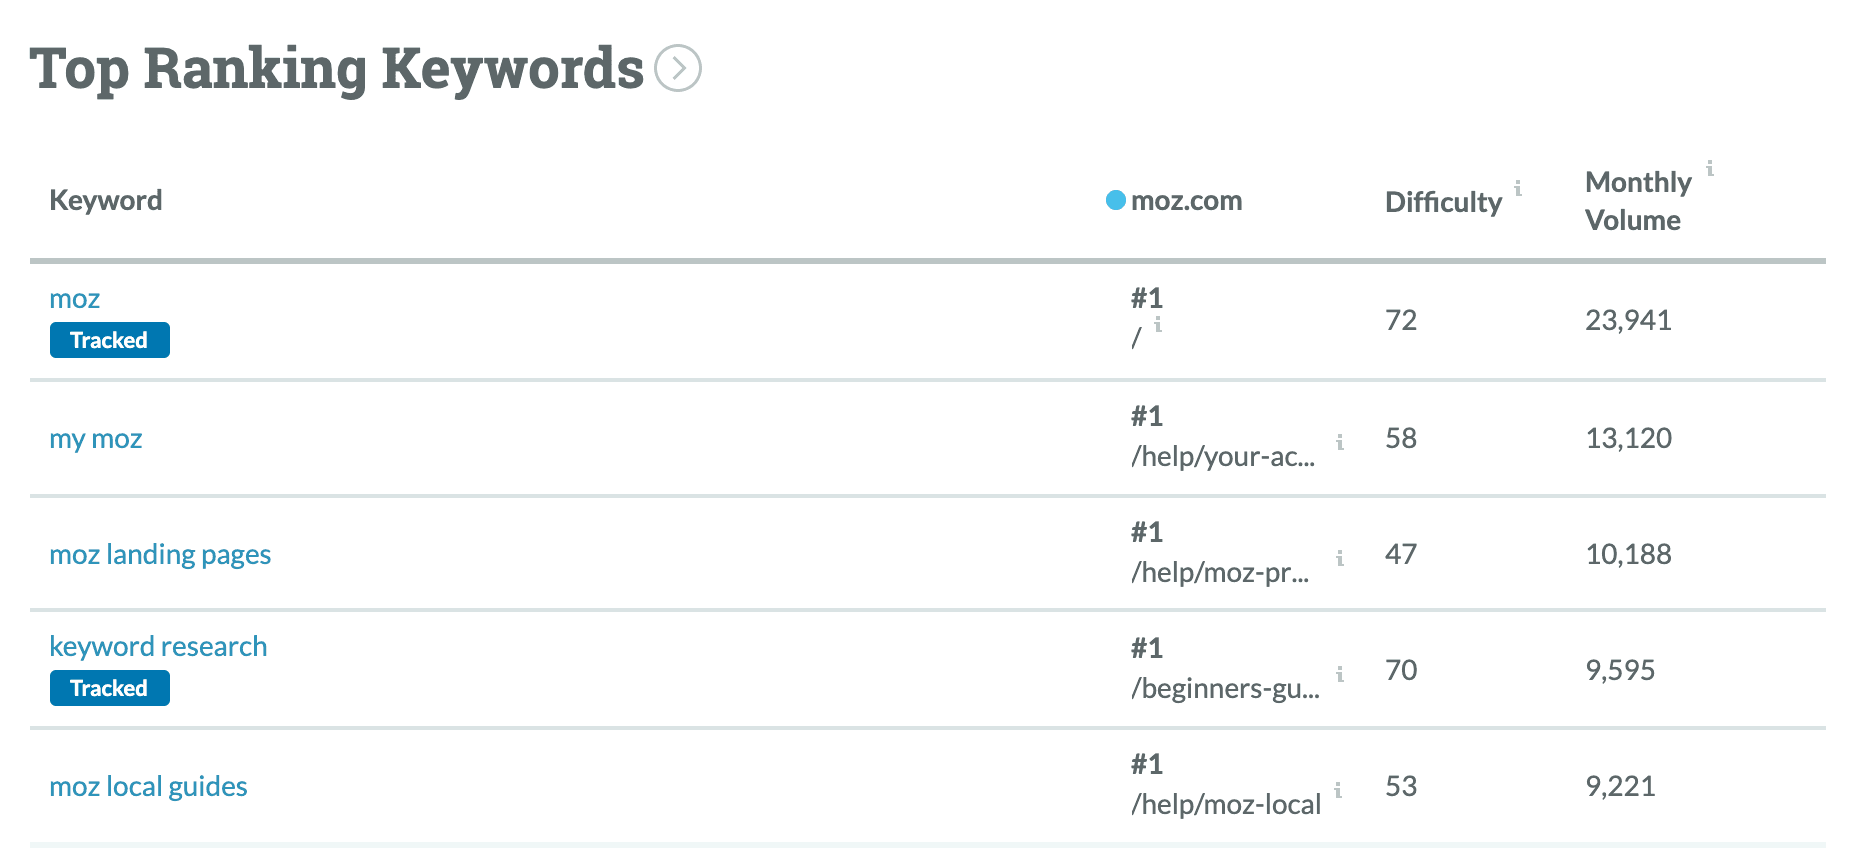Toggle the Tracked badge under keyword research

click(109, 687)
